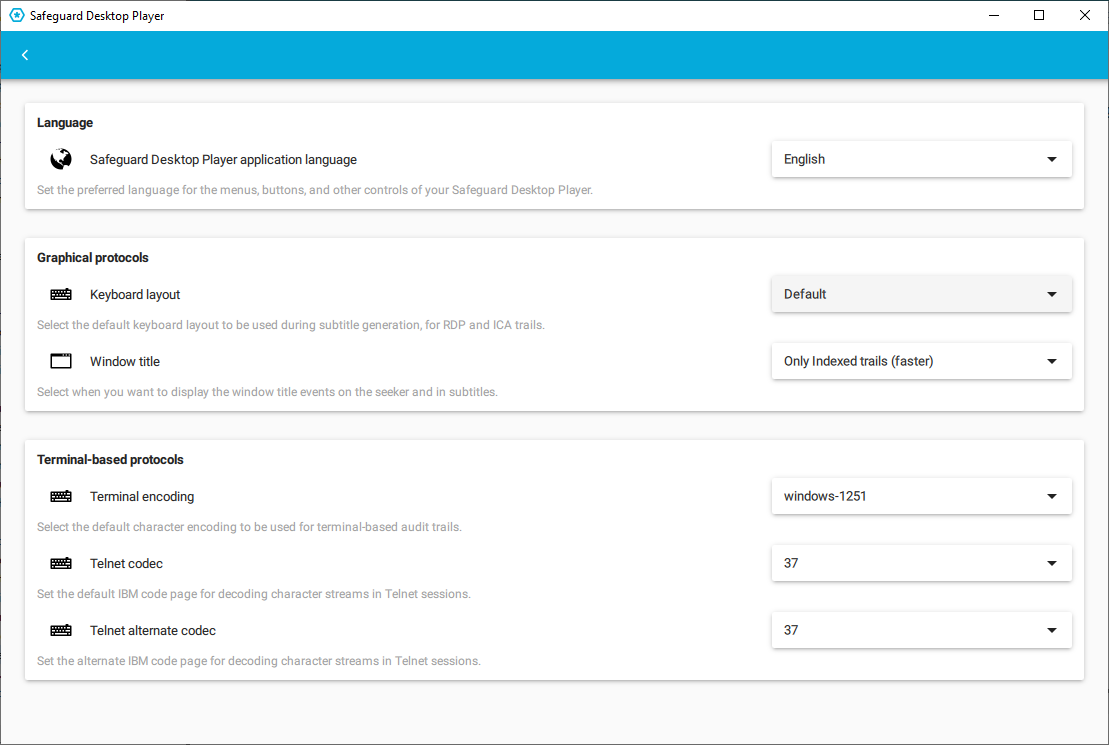This screenshot has height=745, width=1109.
Task: Go back using the header arrow
Action: tap(25, 55)
